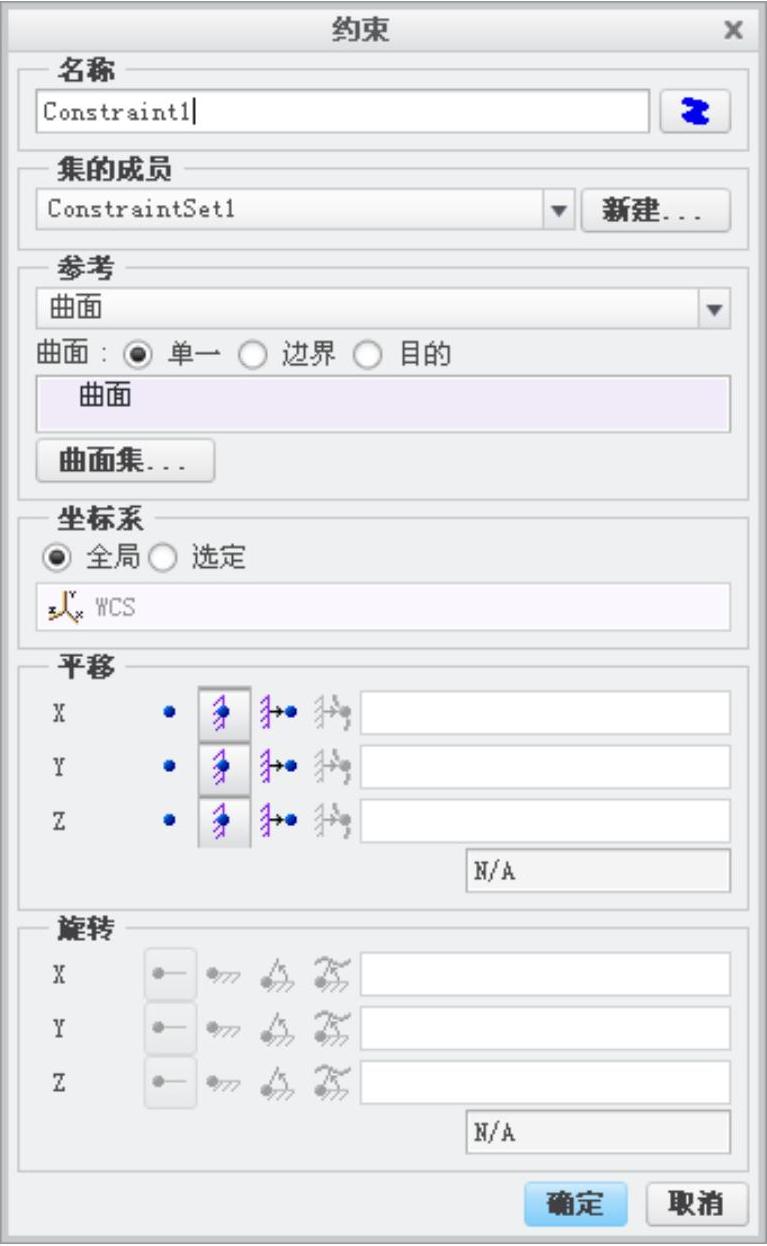The width and height of the screenshot is (767, 1246).
Task: Confirm with the 确定 button
Action: pos(576,1205)
